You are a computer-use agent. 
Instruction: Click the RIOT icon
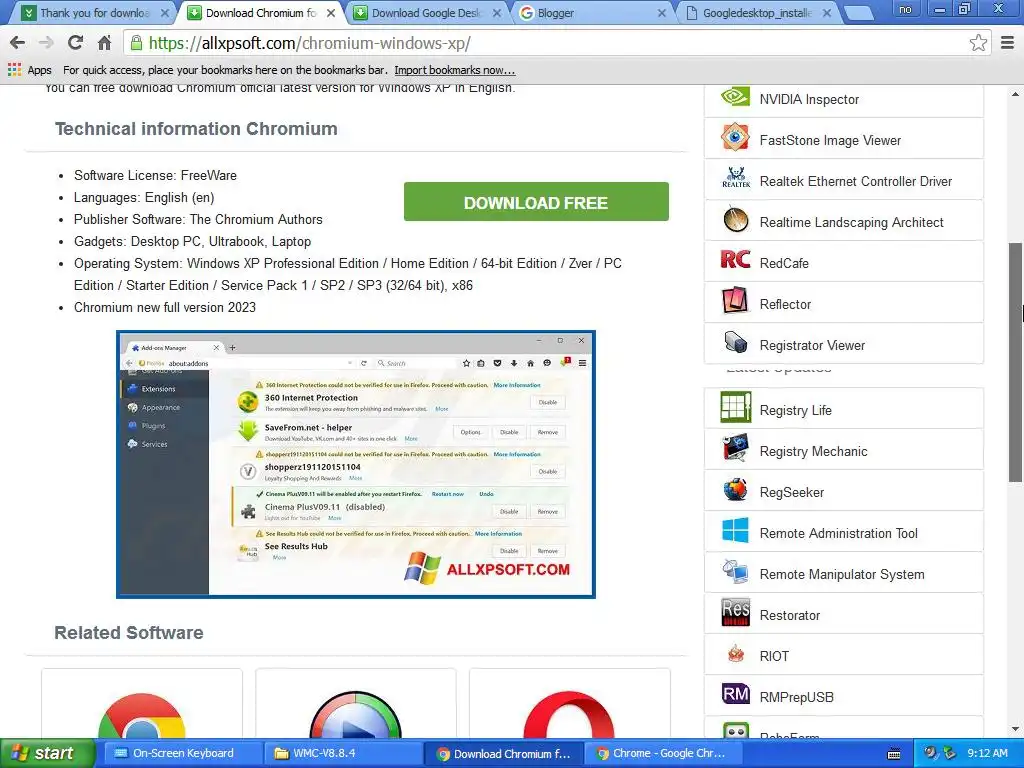(735, 654)
